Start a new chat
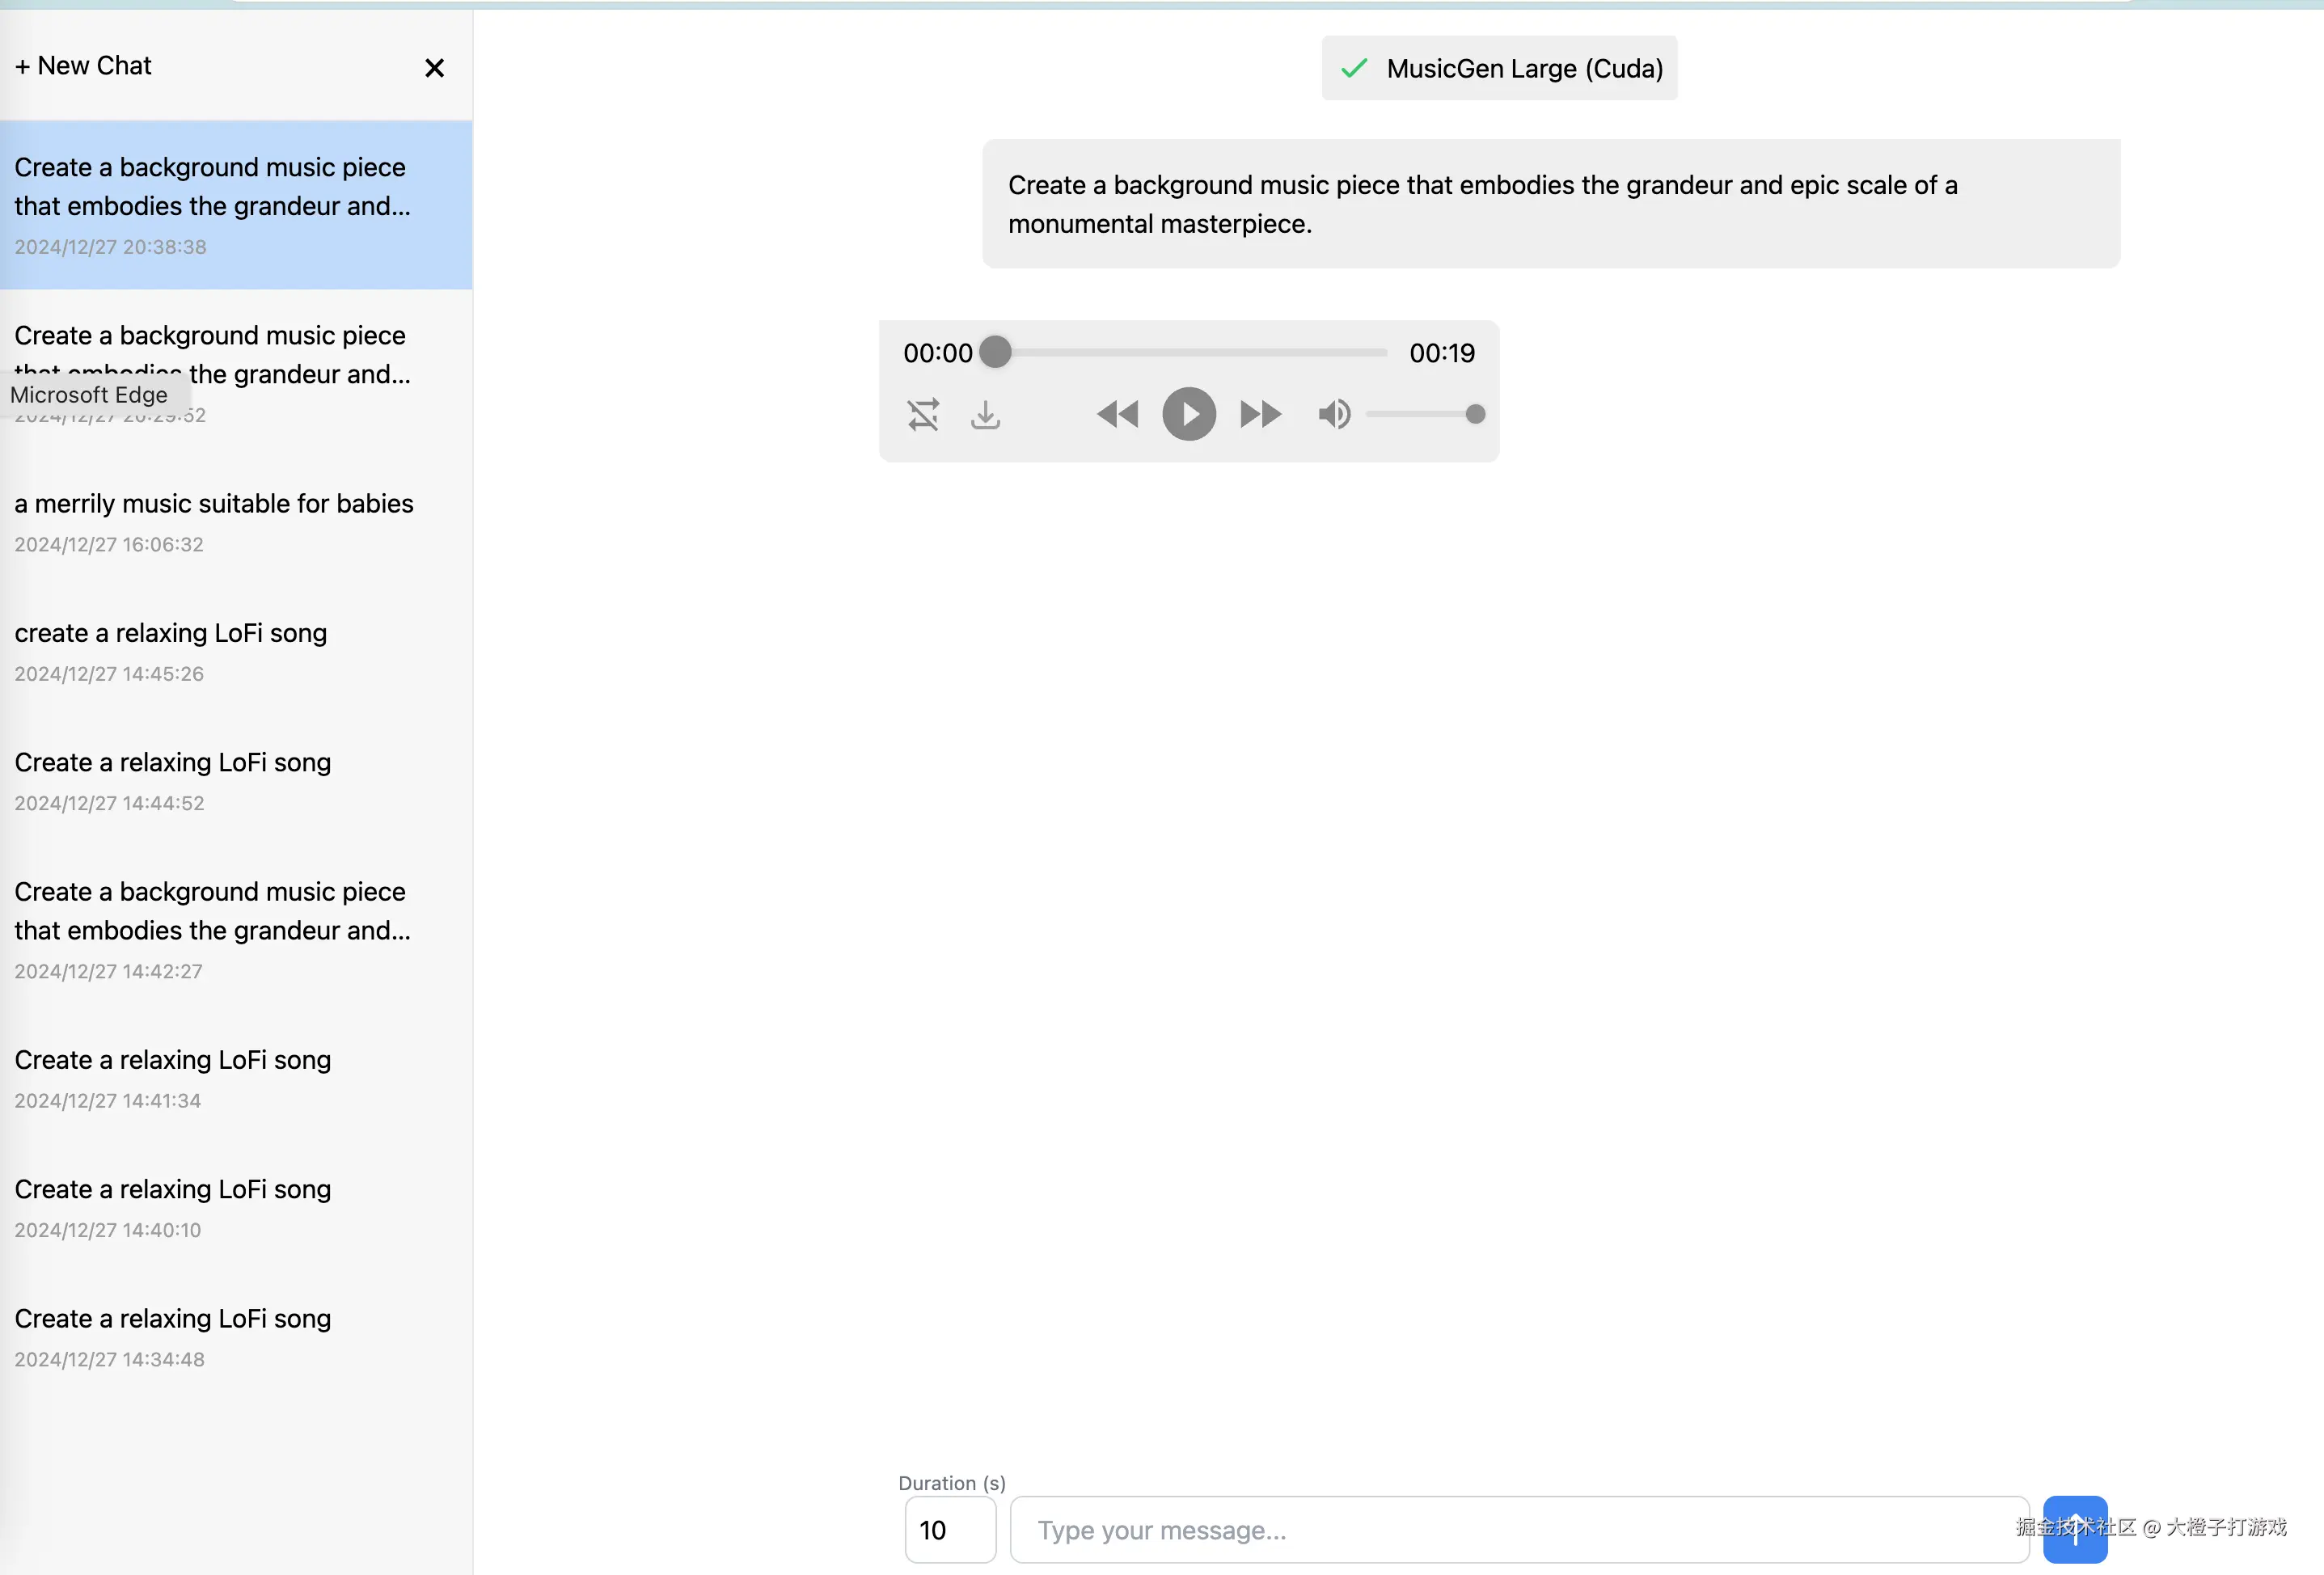 pos(84,66)
